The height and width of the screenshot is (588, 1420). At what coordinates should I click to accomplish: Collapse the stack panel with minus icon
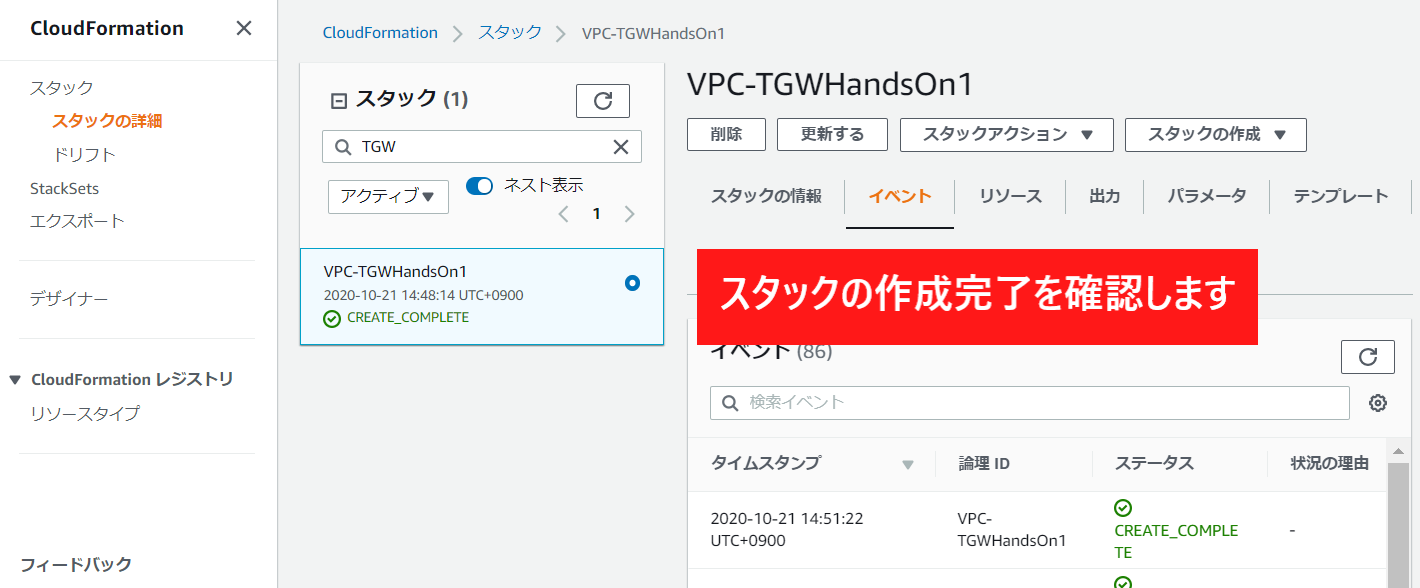(x=338, y=100)
